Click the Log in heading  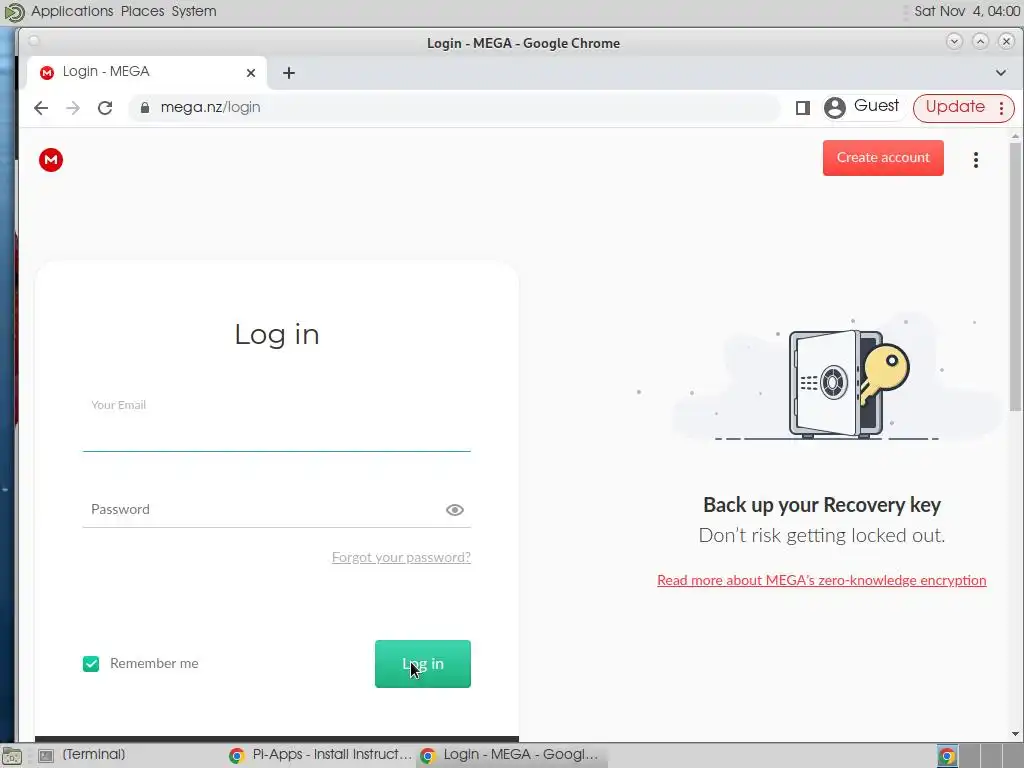coord(277,334)
